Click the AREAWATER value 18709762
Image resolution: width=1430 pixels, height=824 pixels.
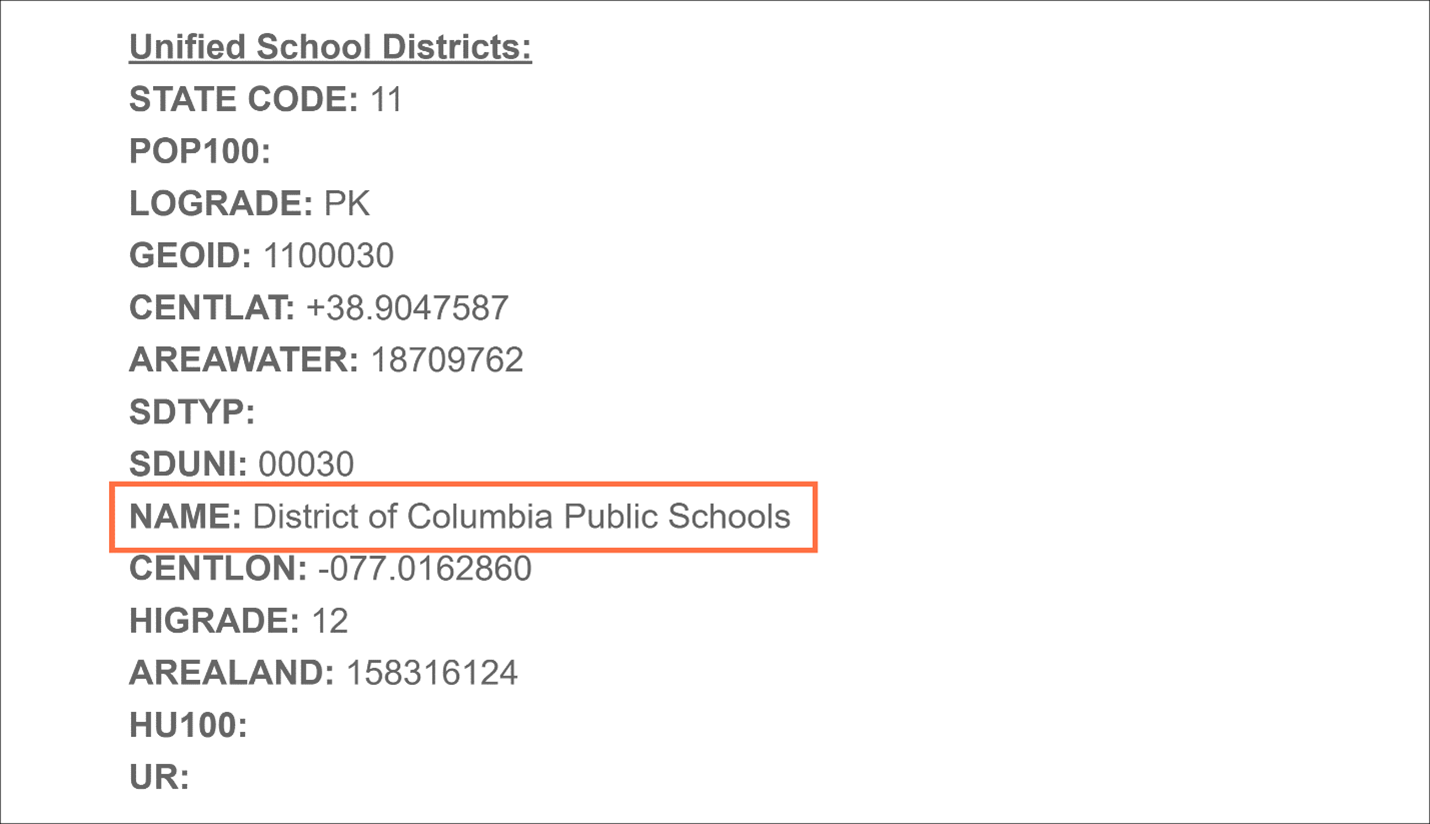tap(447, 359)
